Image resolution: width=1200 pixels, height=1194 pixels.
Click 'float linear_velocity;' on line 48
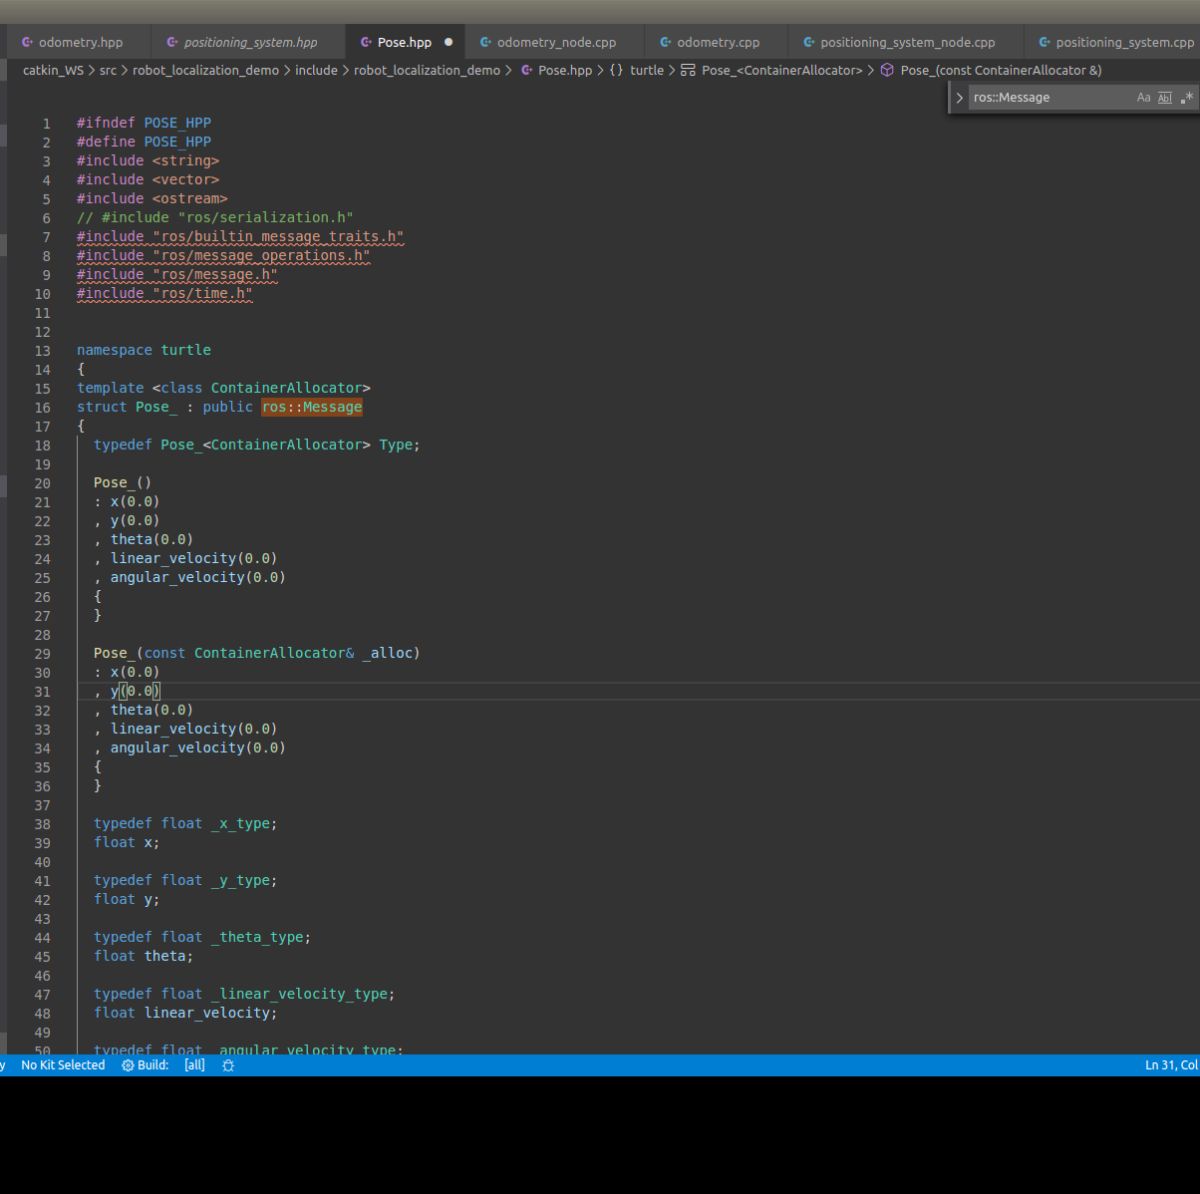186,1014
